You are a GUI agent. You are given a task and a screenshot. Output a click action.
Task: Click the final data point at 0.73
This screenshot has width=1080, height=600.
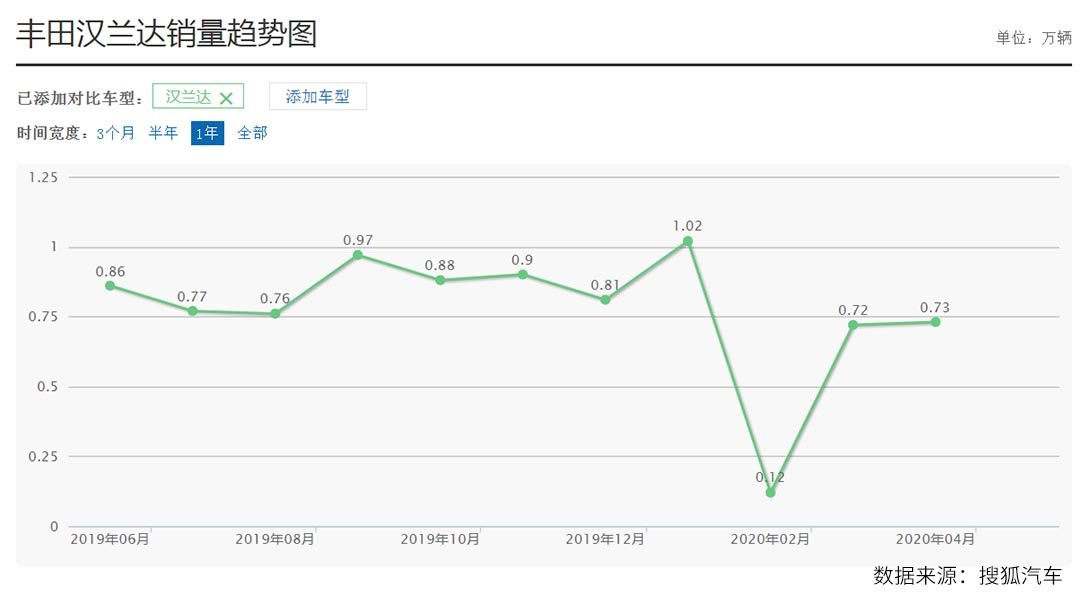[x=935, y=322]
